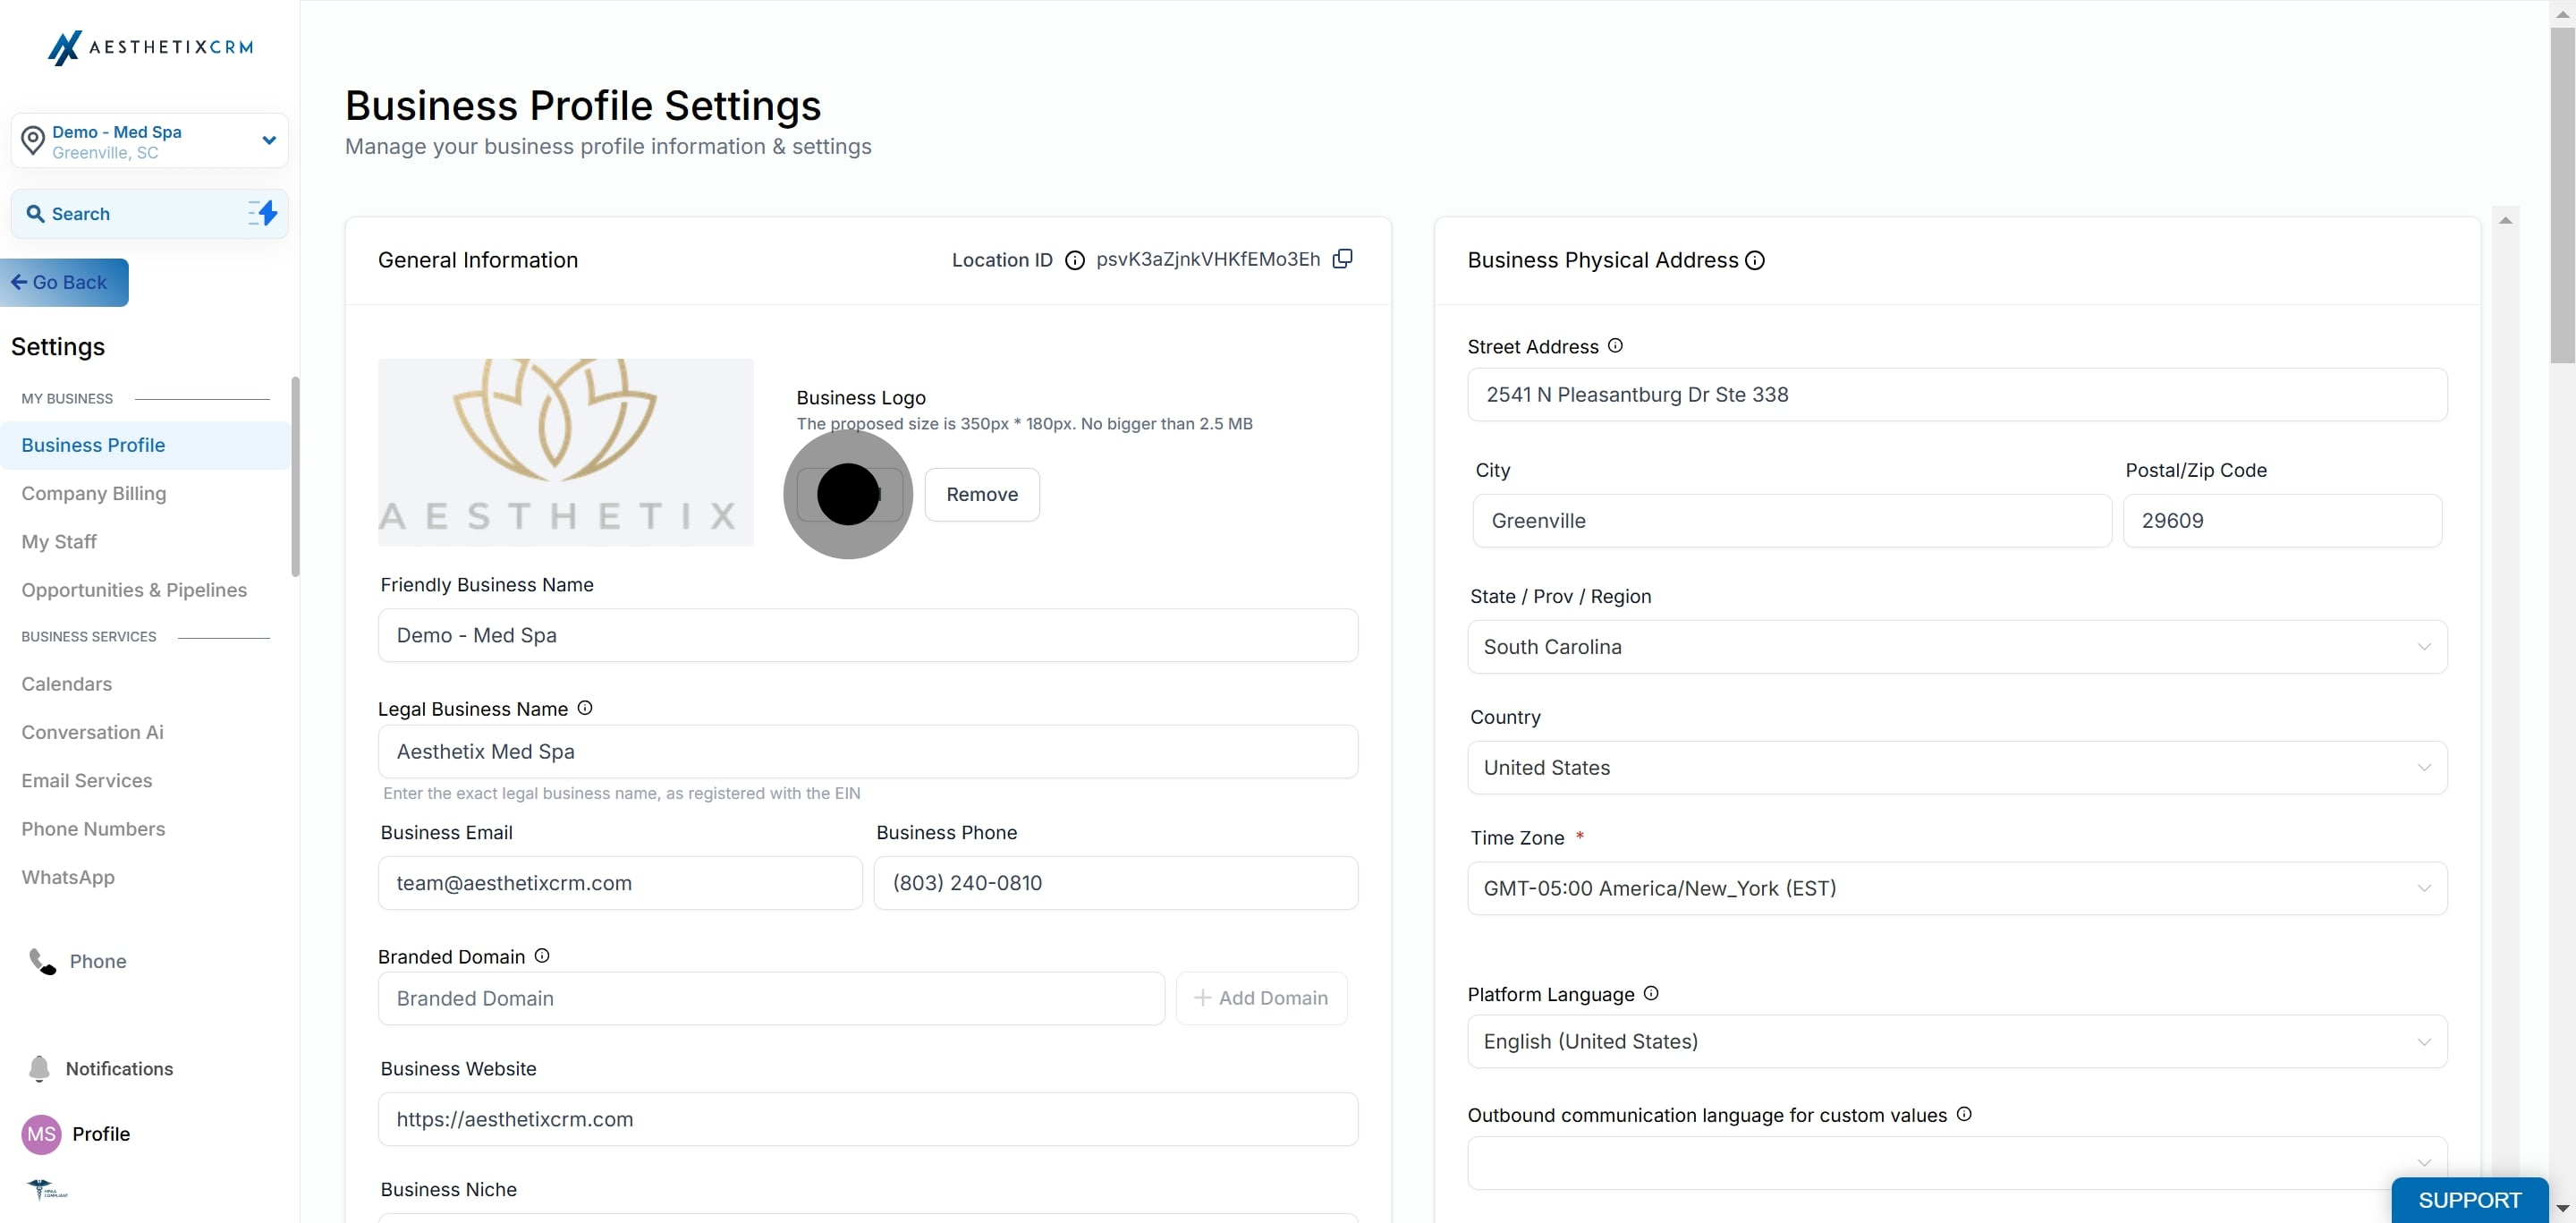Open the Country dropdown

[x=1956, y=768]
